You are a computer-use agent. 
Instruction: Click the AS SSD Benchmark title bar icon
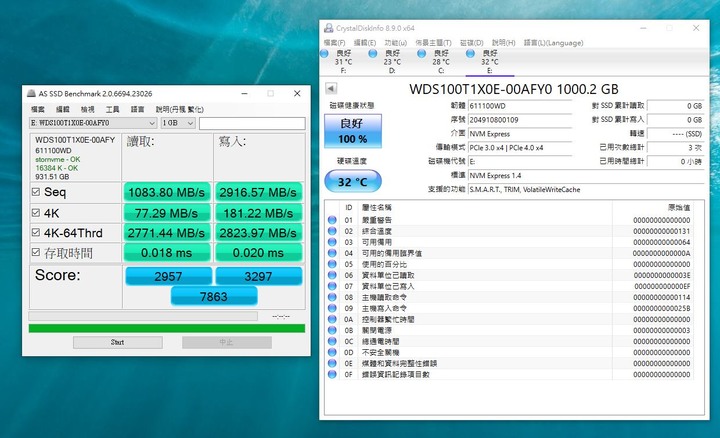click(31, 94)
